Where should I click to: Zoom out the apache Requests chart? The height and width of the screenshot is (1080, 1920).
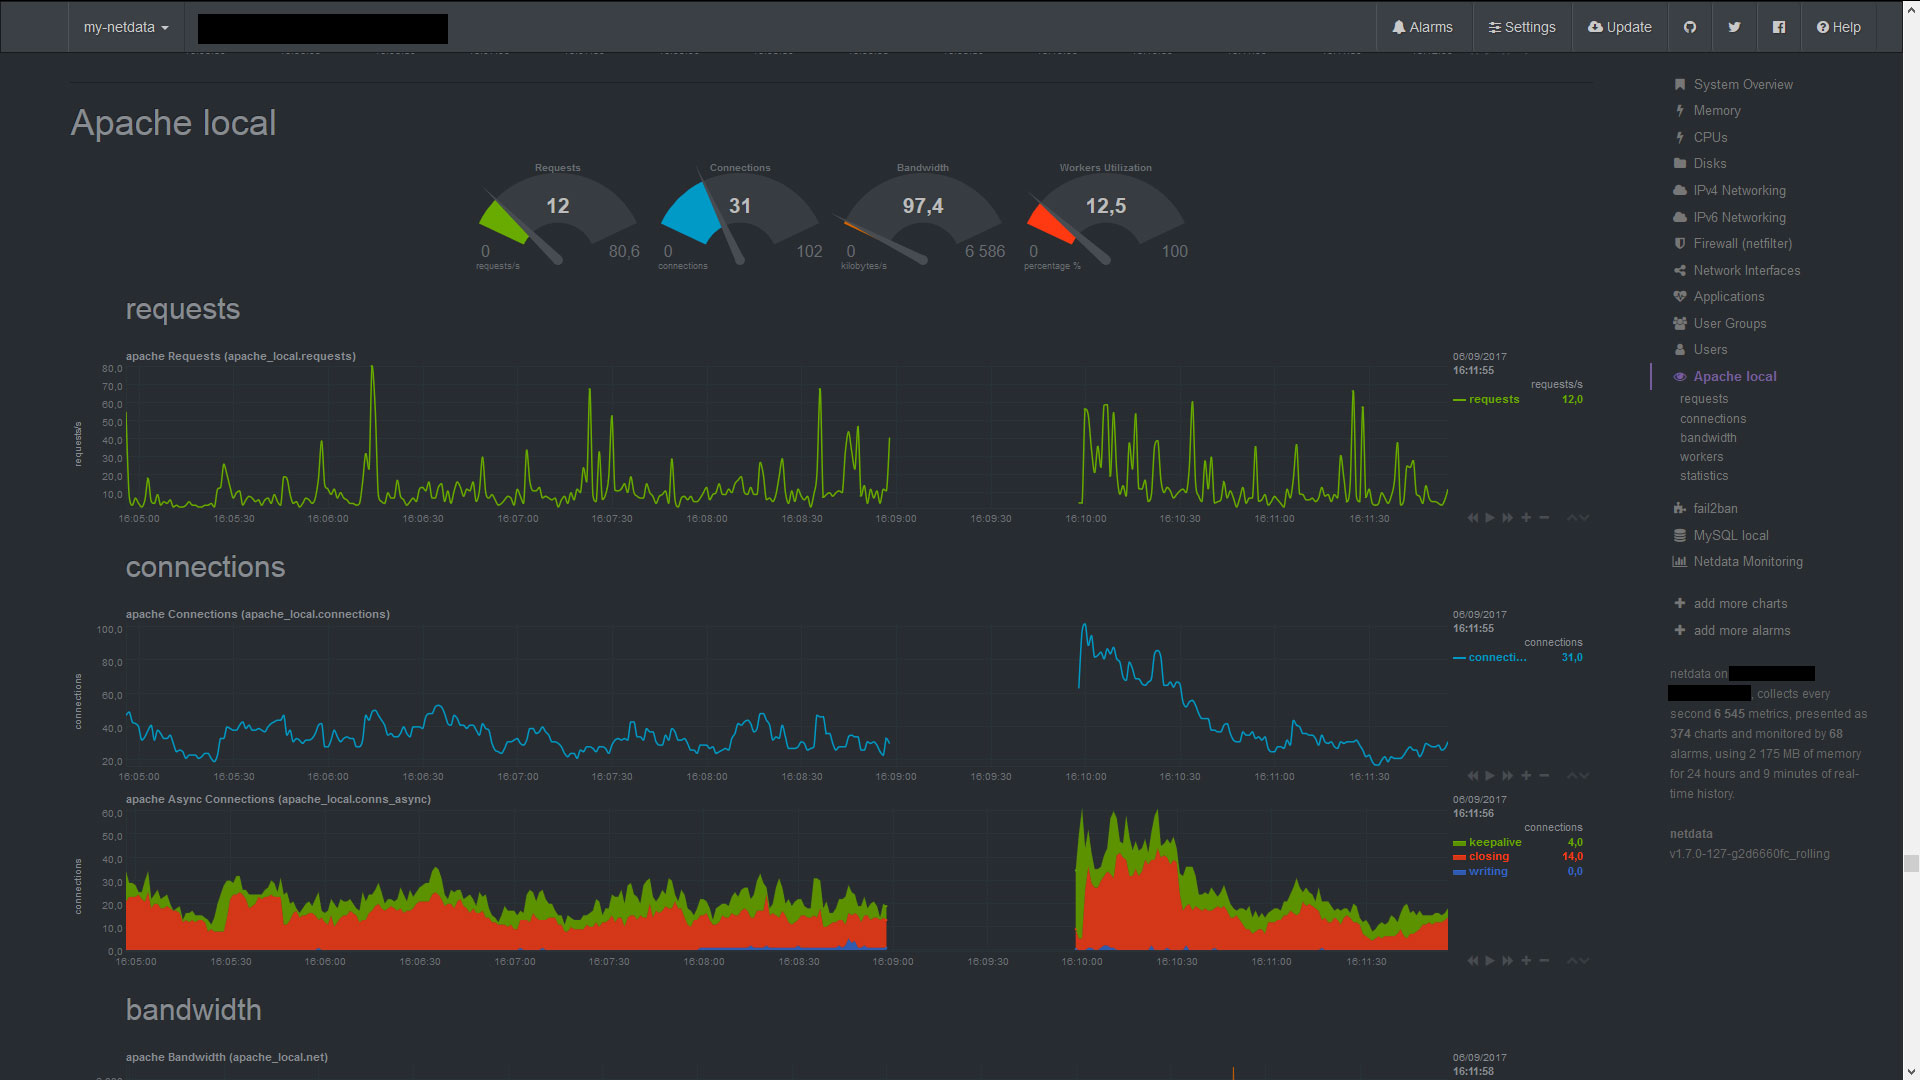point(1544,518)
